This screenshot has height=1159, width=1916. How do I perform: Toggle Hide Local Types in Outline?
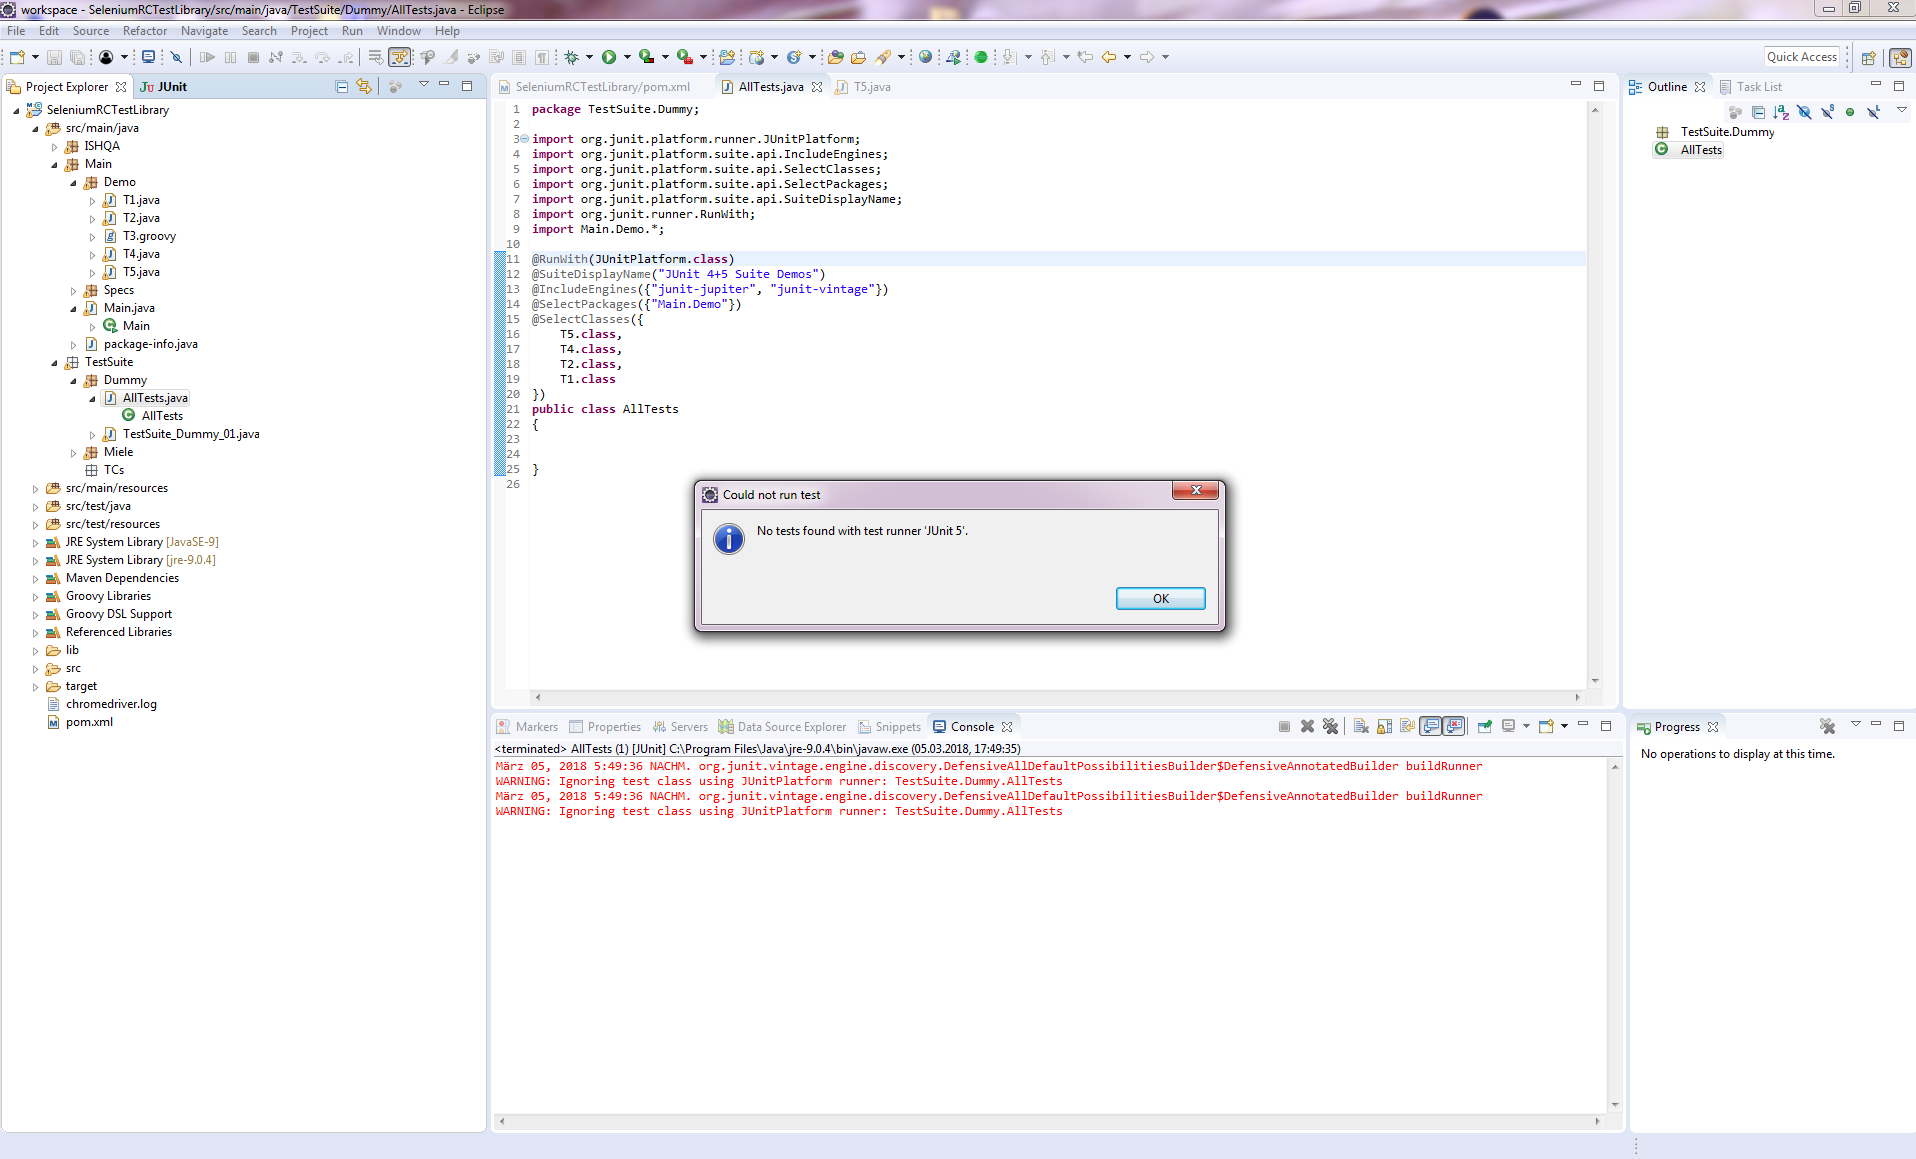click(1873, 112)
